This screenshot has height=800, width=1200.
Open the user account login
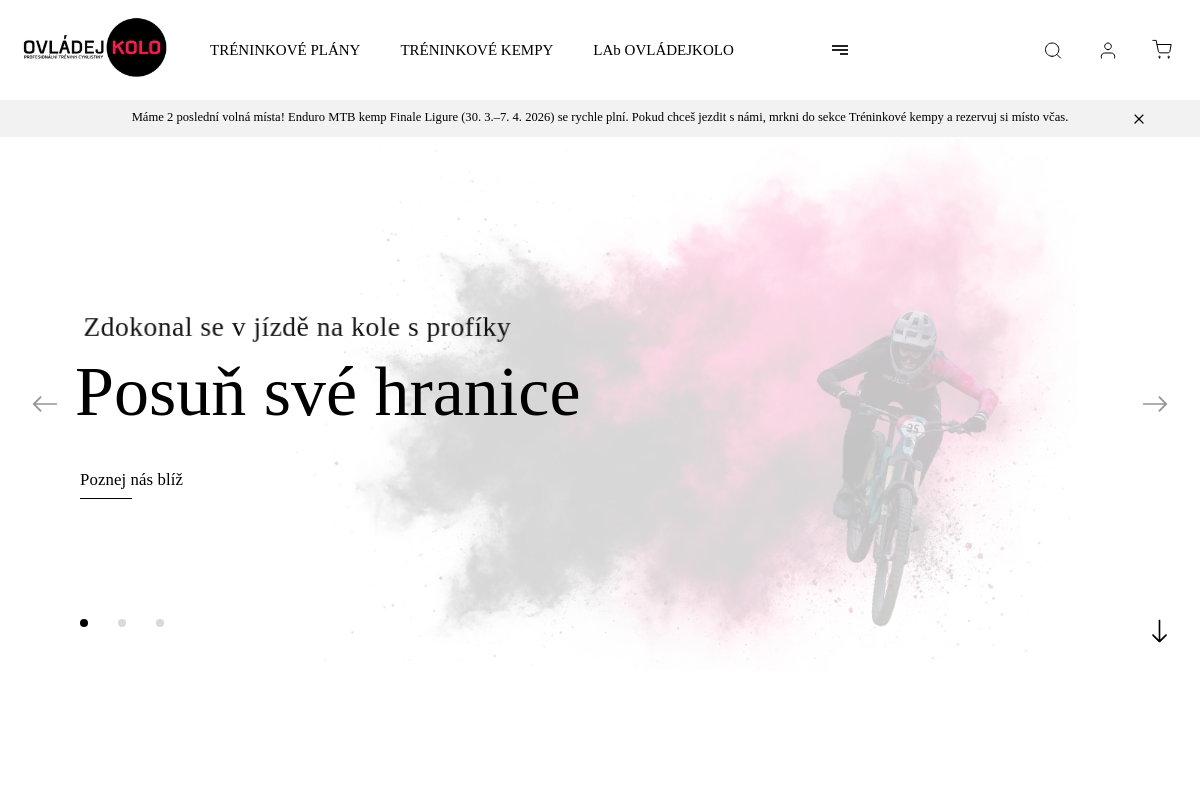[x=1108, y=50]
